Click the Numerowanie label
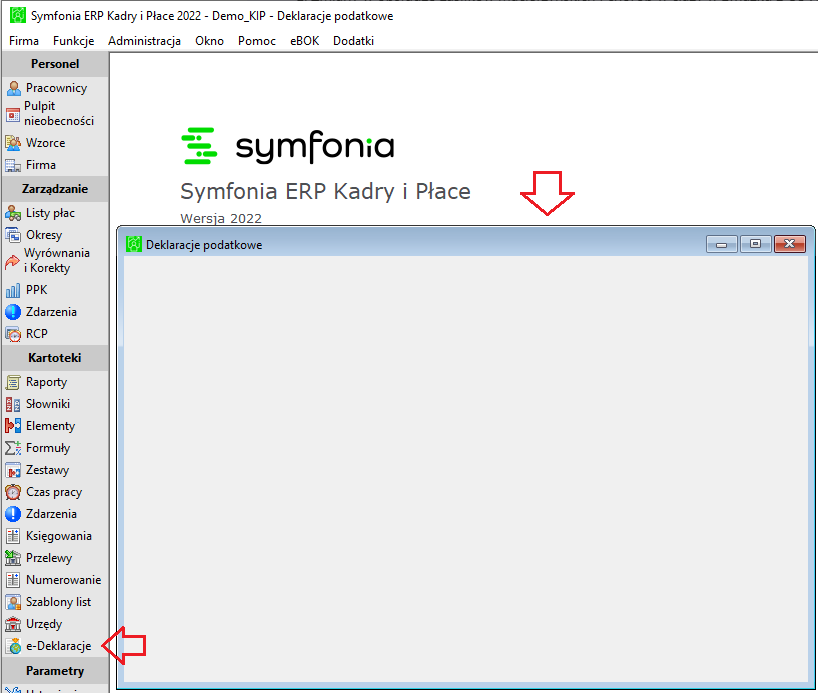 [x=64, y=580]
